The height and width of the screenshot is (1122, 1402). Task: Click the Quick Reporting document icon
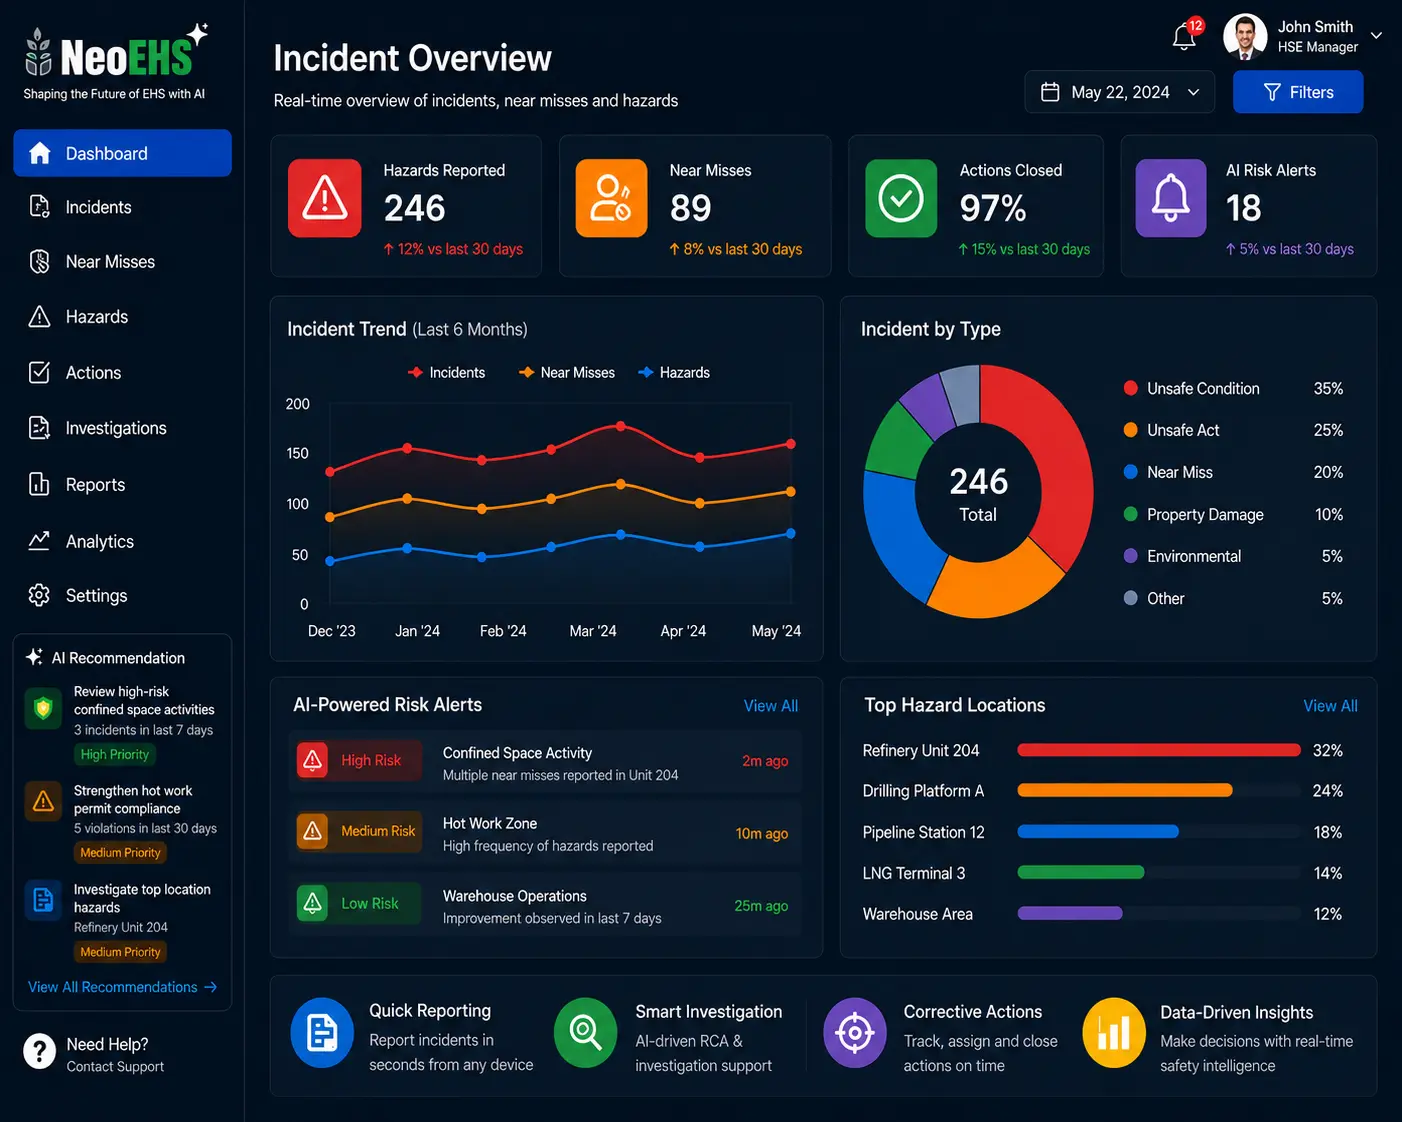[322, 1033]
